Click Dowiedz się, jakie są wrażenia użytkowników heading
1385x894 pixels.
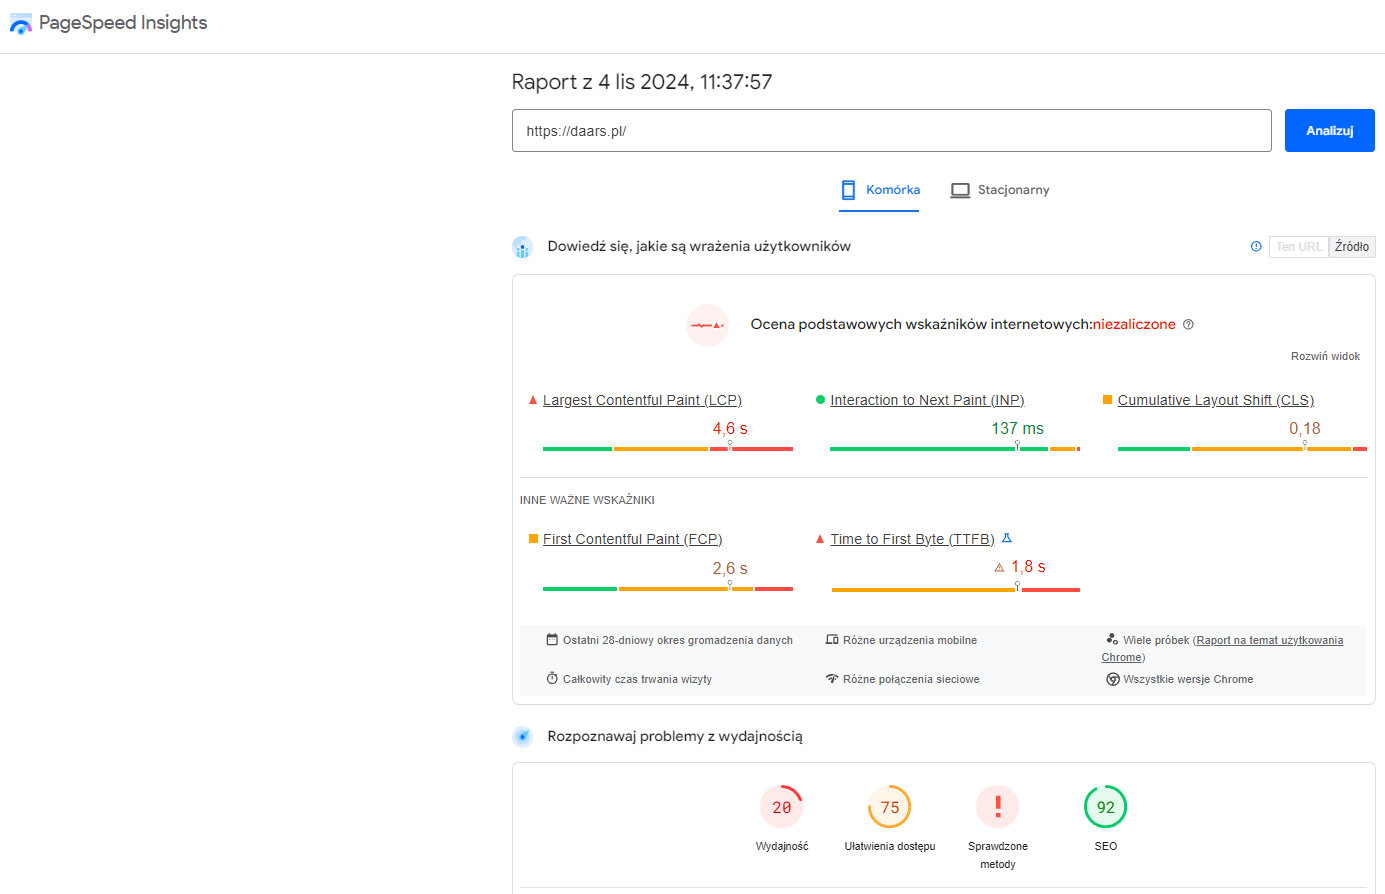tap(699, 247)
